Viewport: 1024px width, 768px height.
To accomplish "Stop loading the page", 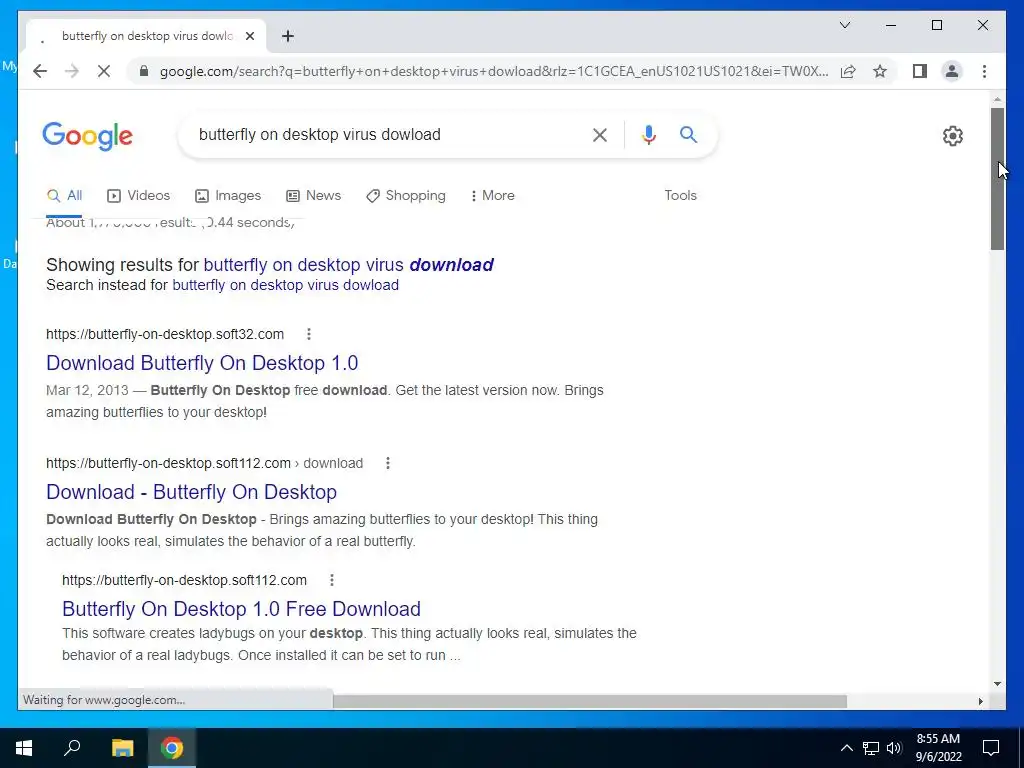I will coord(104,71).
